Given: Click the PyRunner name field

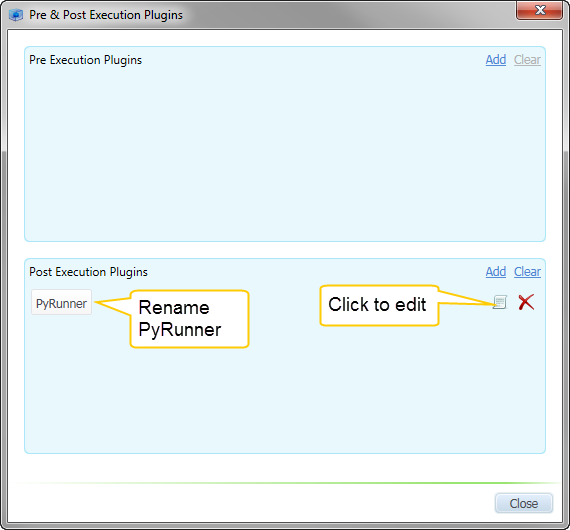Looking at the screenshot, I should pyautogui.click(x=61, y=302).
